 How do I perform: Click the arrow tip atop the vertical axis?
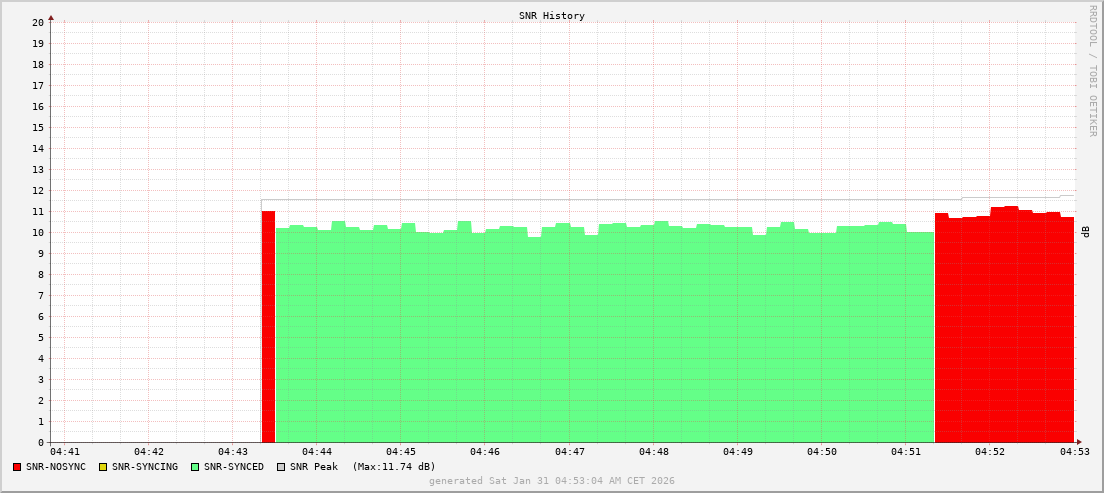coord(51,17)
